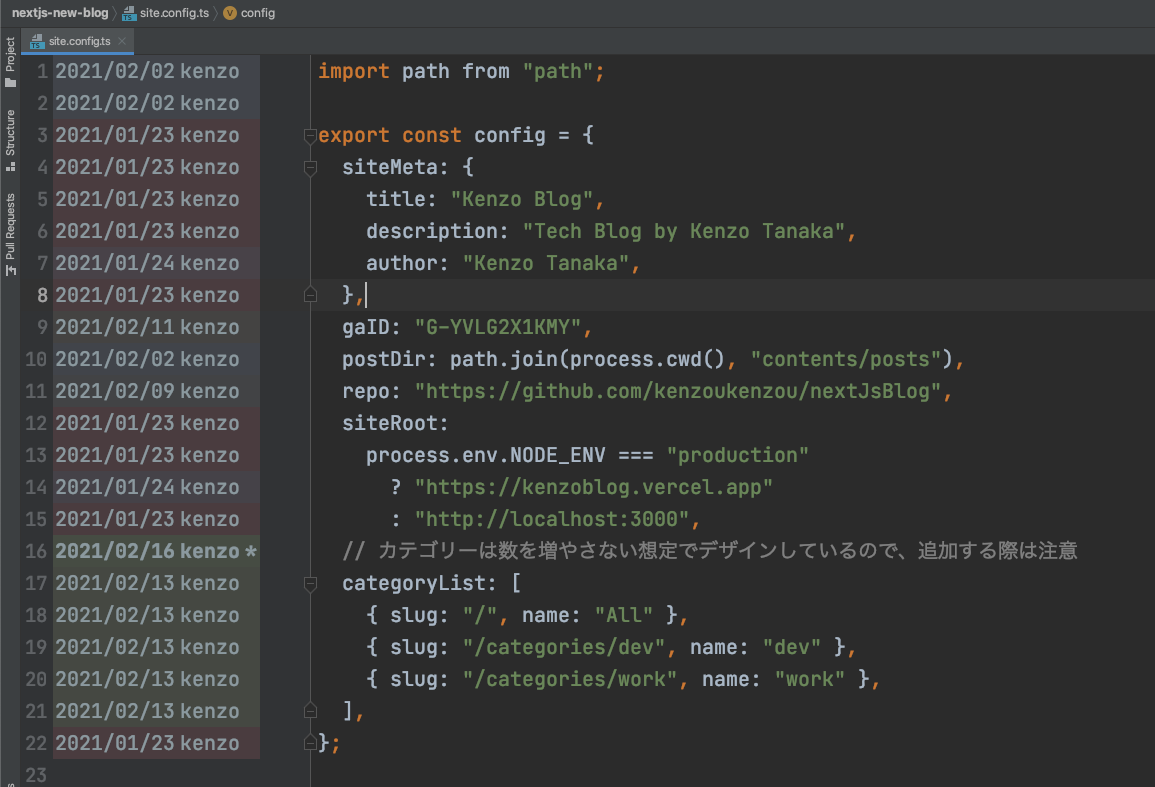Click the 2021/02/16 annotation with asterisk
Screen dimensions: 1155x787
(156, 552)
